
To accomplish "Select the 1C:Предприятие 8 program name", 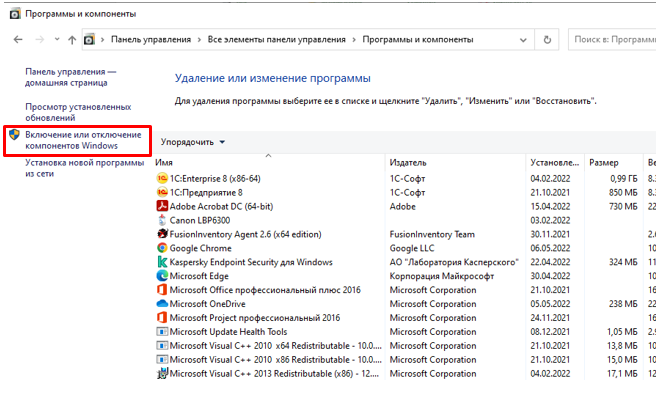I will click(206, 192).
